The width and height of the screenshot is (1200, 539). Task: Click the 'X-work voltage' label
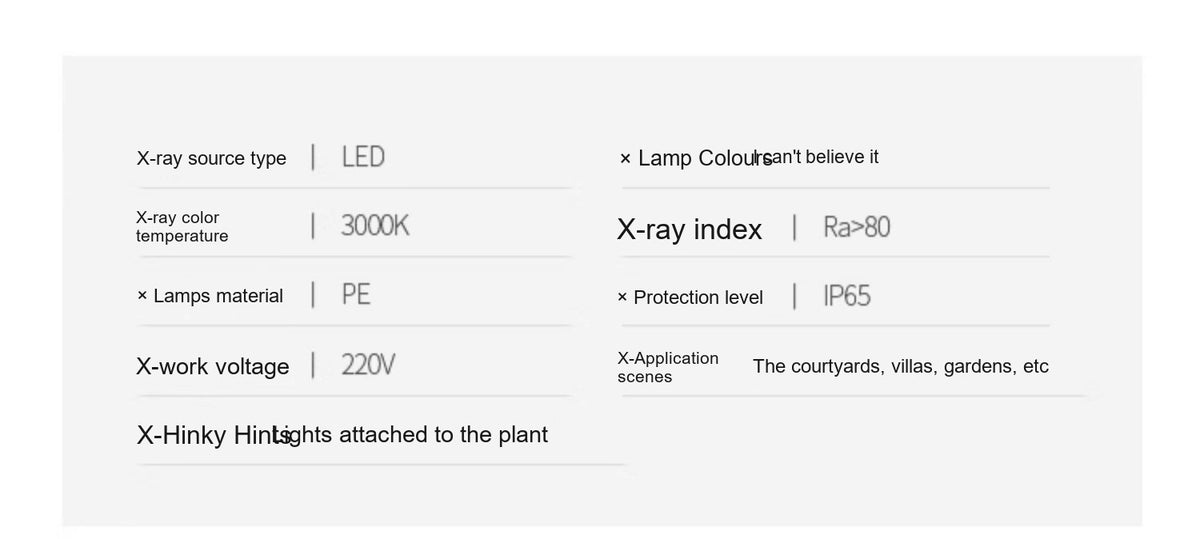[x=213, y=366]
